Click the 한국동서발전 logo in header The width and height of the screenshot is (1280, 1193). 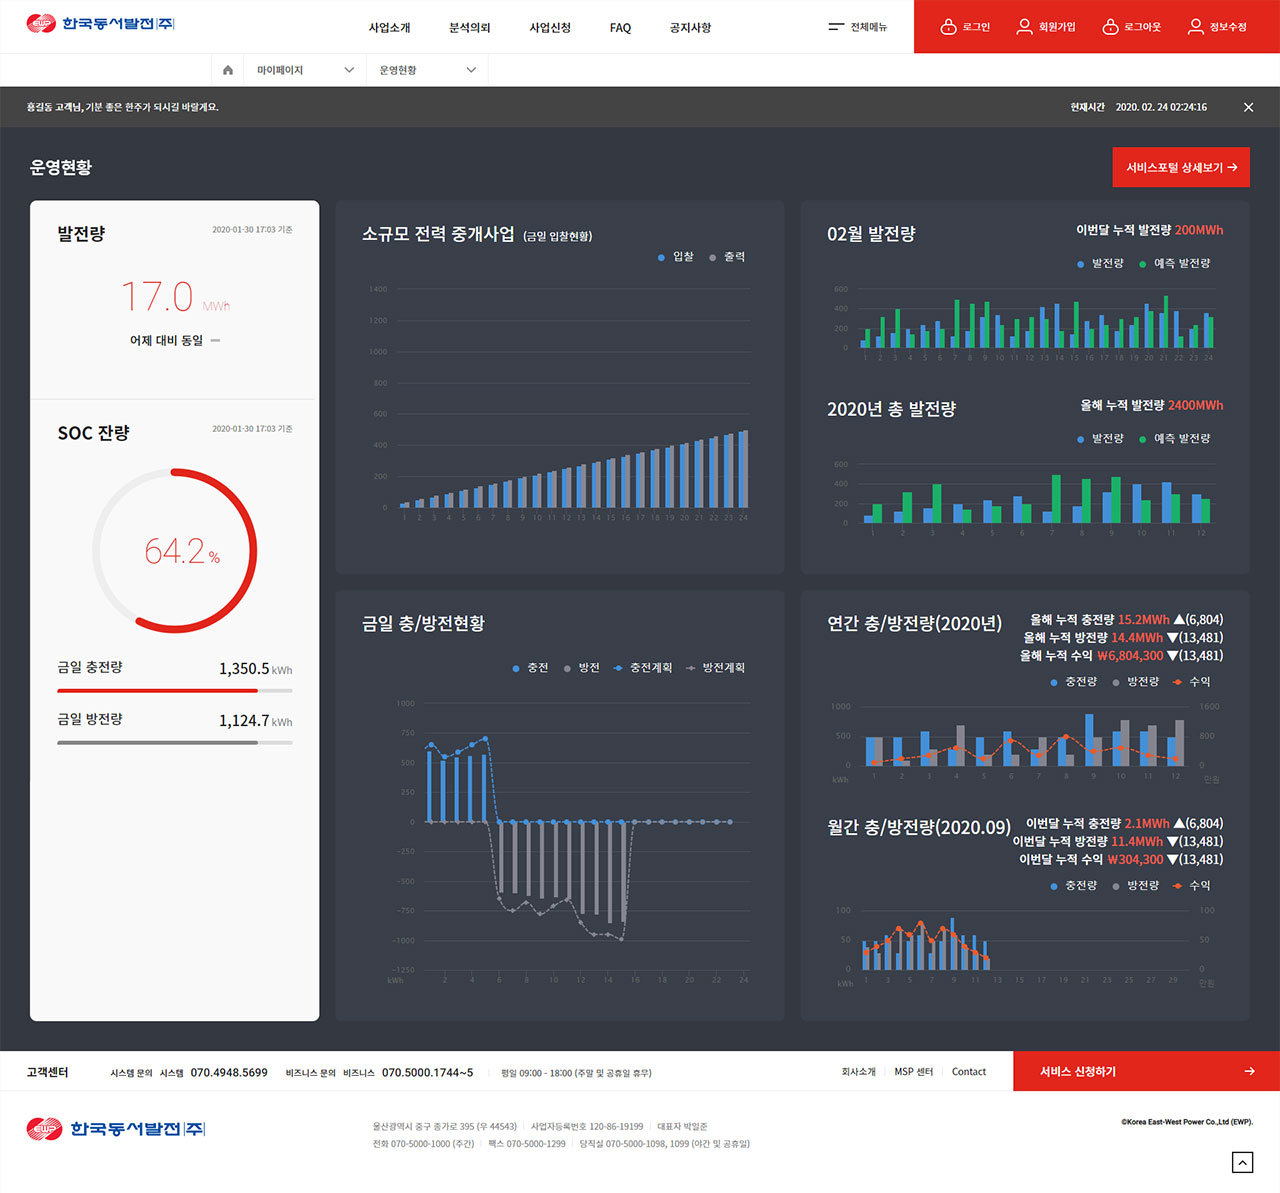point(101,24)
